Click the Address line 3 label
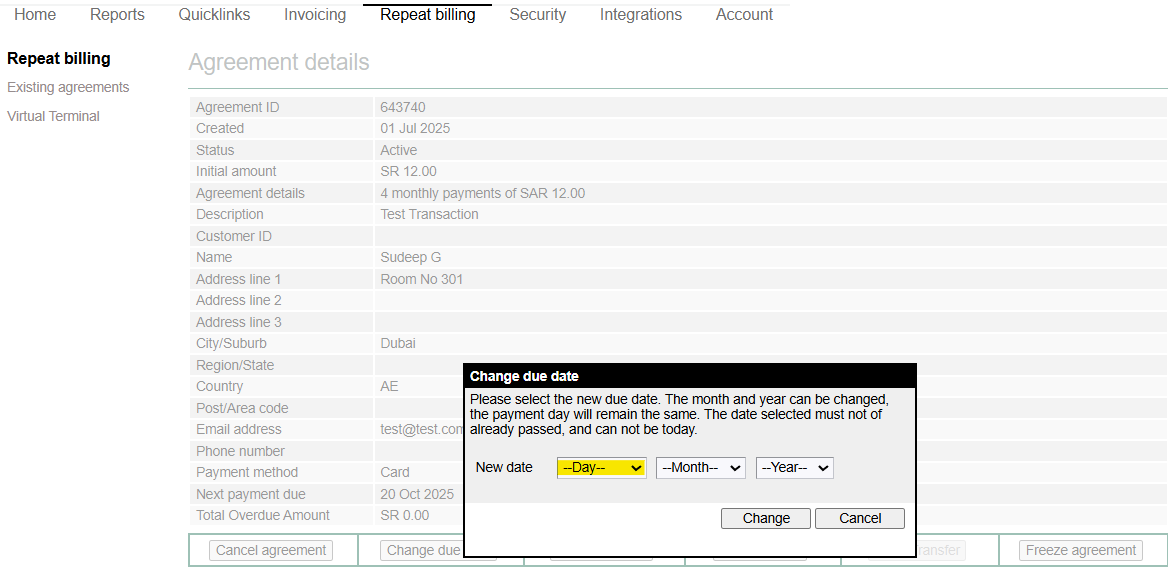 238,322
